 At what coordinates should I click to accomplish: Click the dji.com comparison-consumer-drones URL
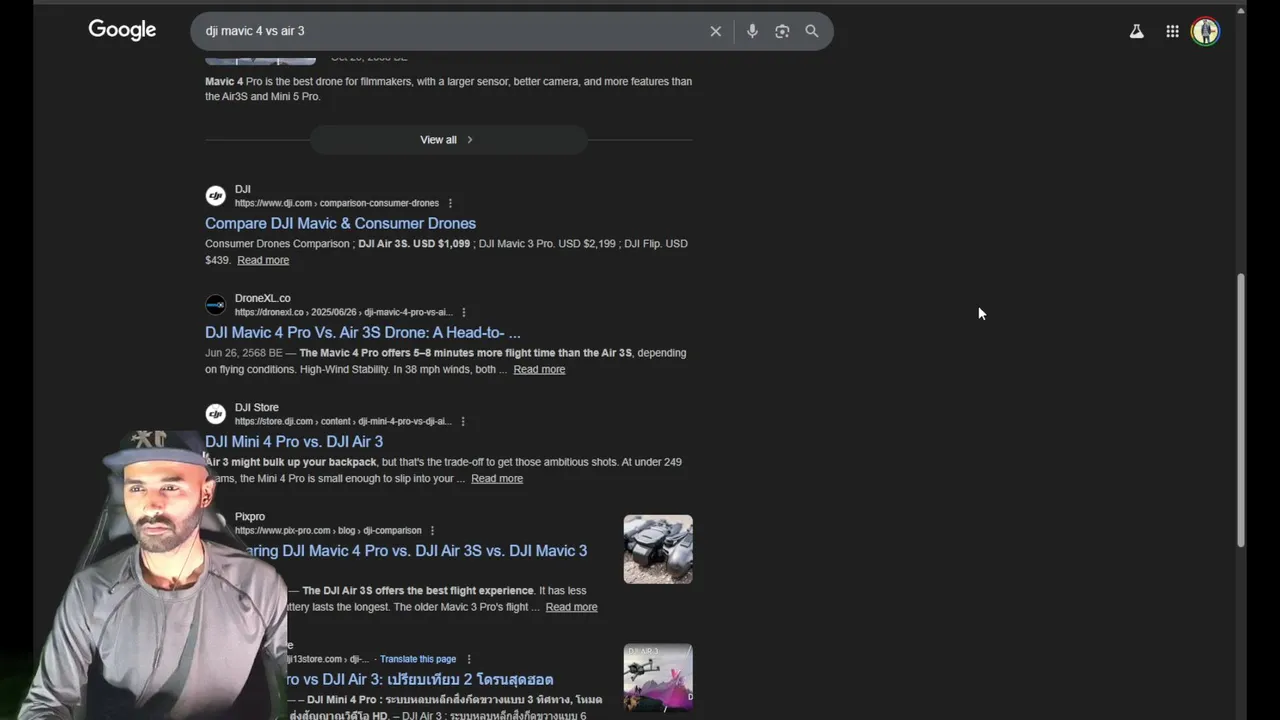[337, 203]
